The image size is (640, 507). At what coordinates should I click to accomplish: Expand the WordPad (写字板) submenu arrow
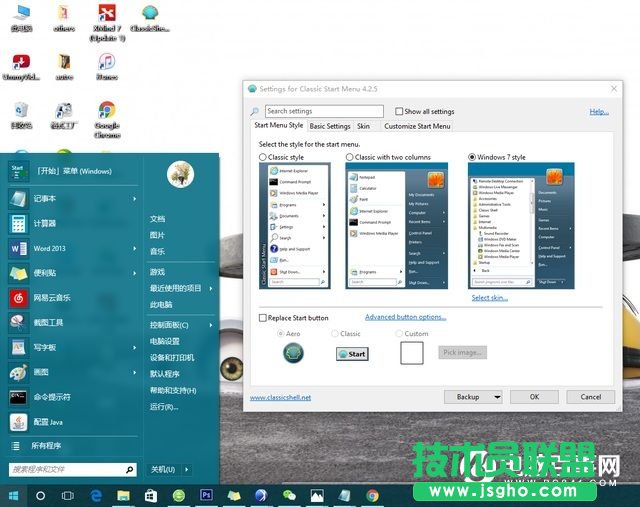pyautogui.click(x=134, y=347)
